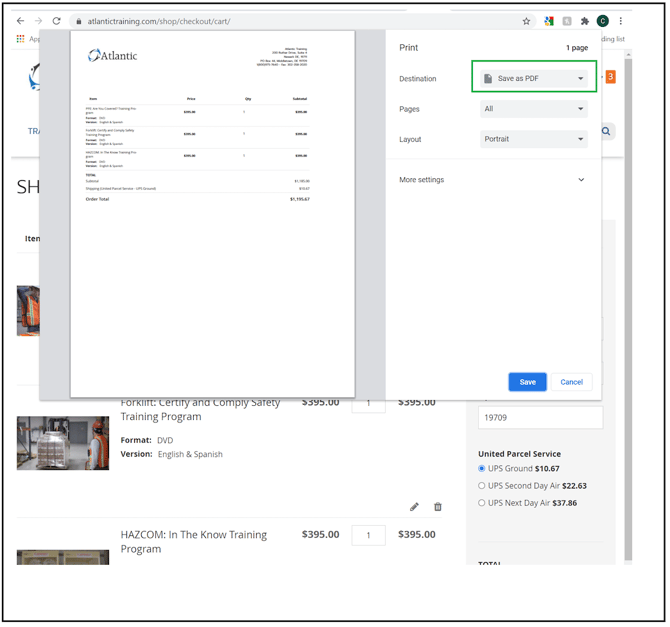Delete the Forklift item with the trash icon

[437, 507]
